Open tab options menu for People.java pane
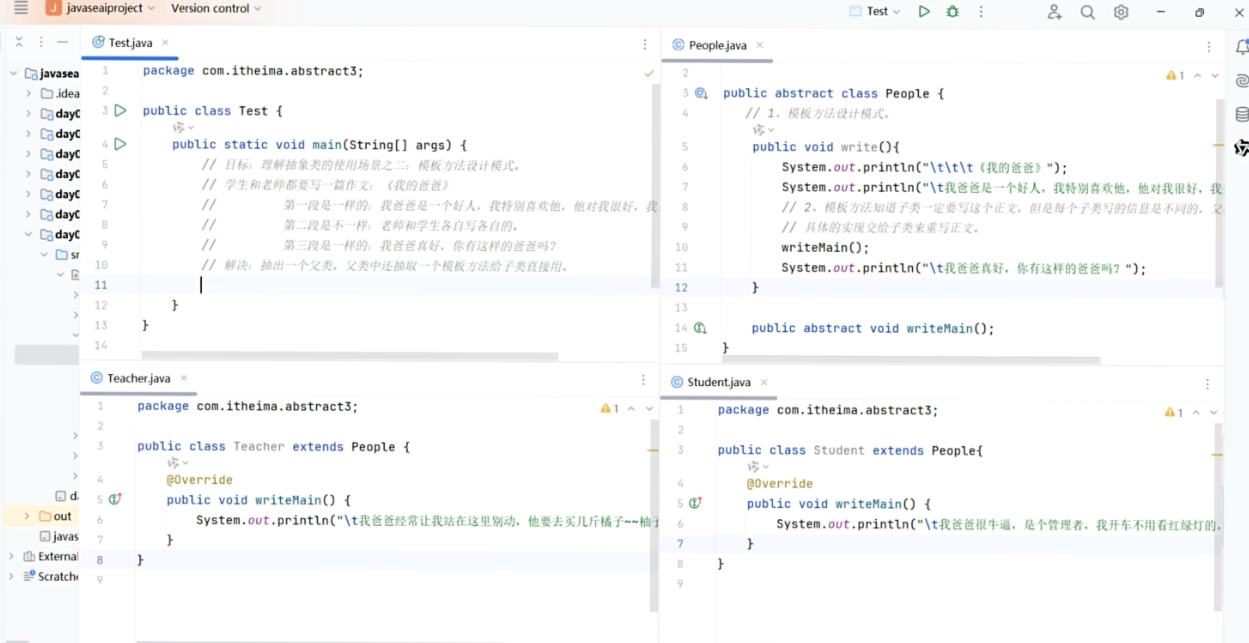Image resolution: width=1249 pixels, height=643 pixels. 1208,46
